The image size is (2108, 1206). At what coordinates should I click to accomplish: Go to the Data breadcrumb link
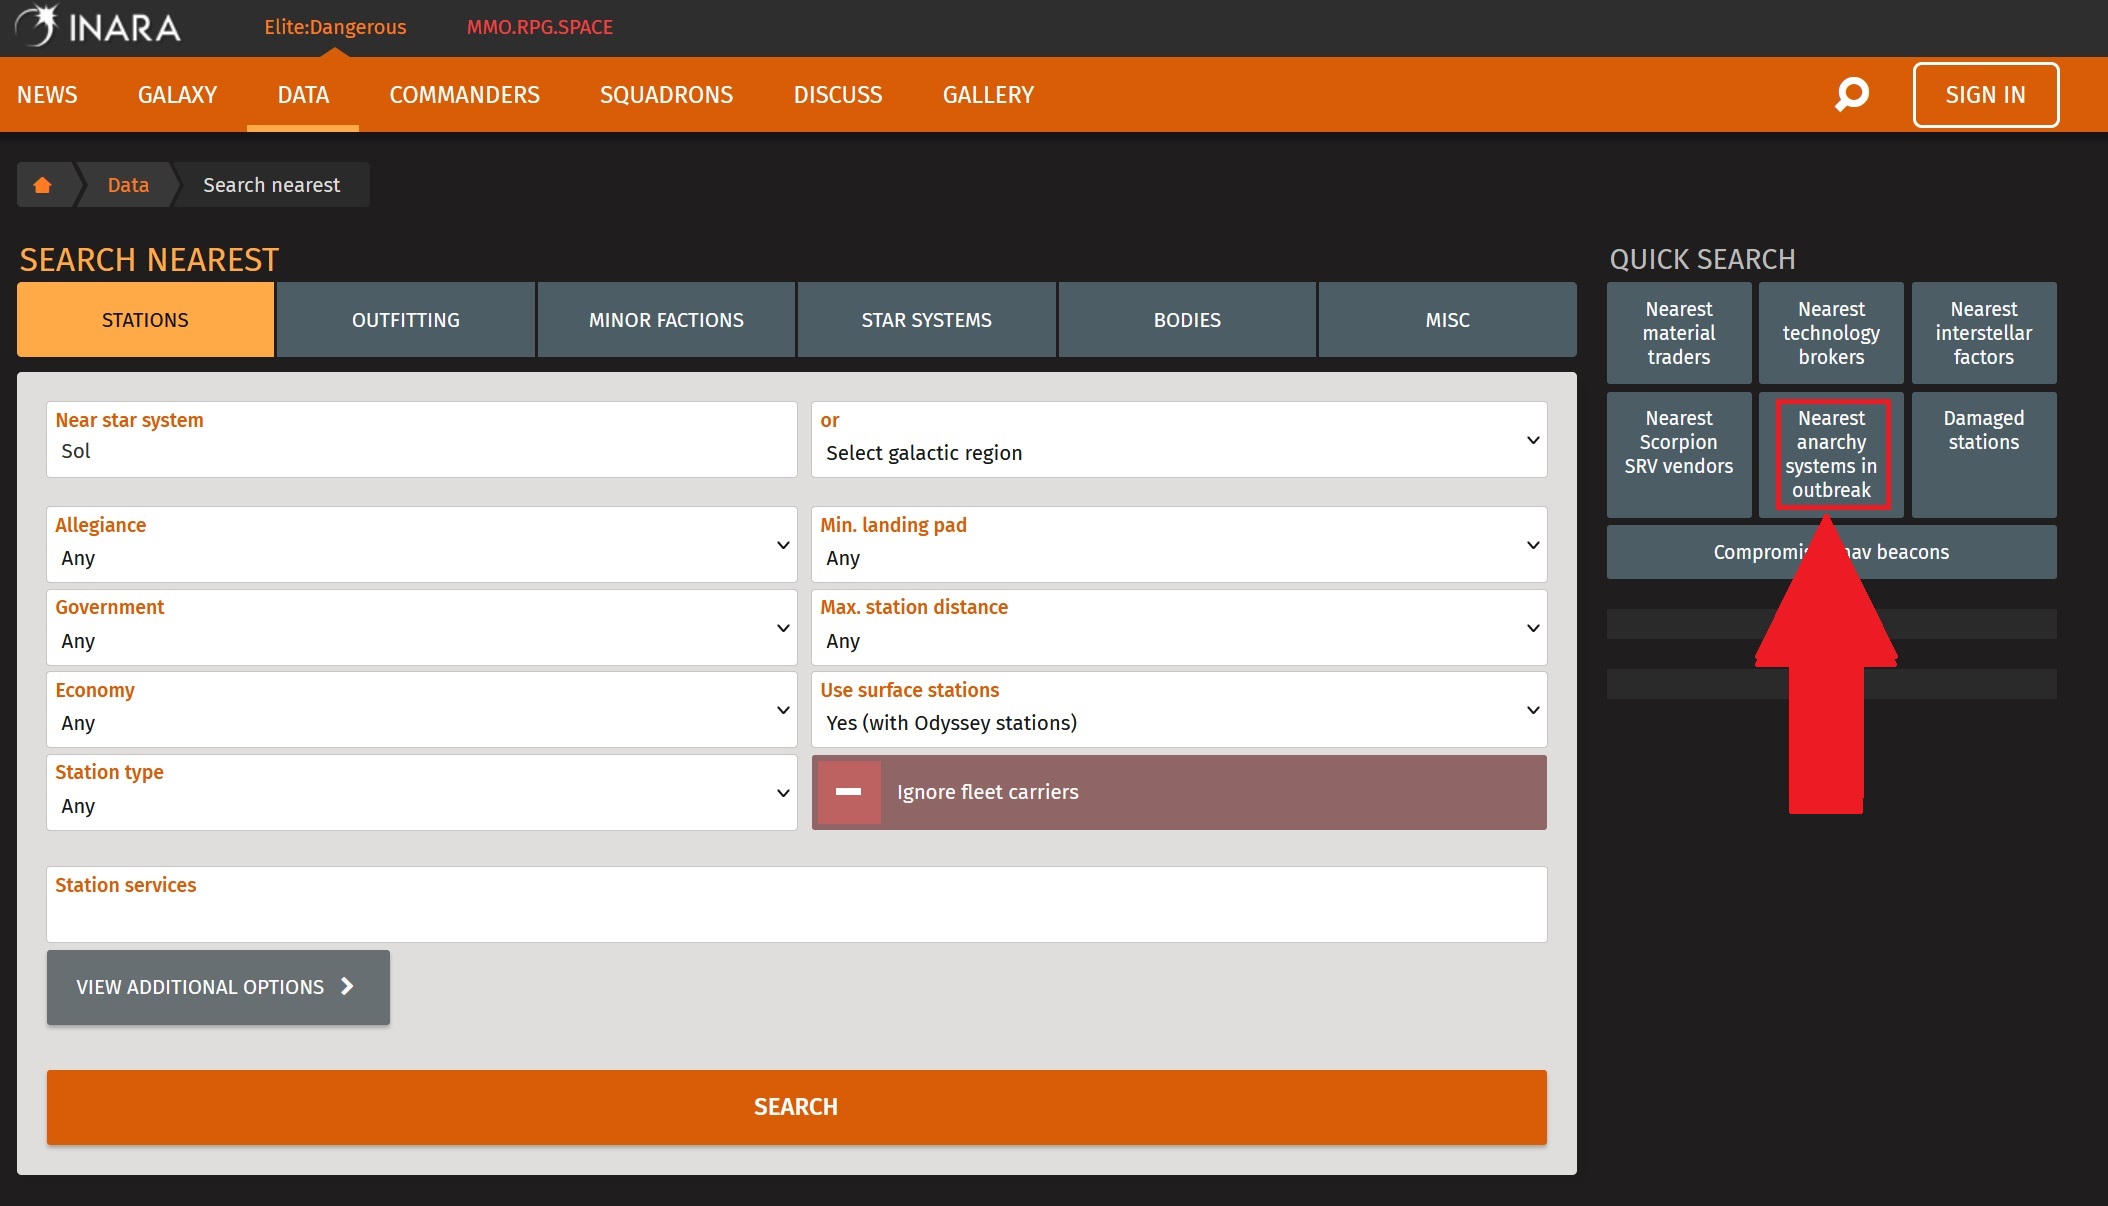[x=128, y=185]
